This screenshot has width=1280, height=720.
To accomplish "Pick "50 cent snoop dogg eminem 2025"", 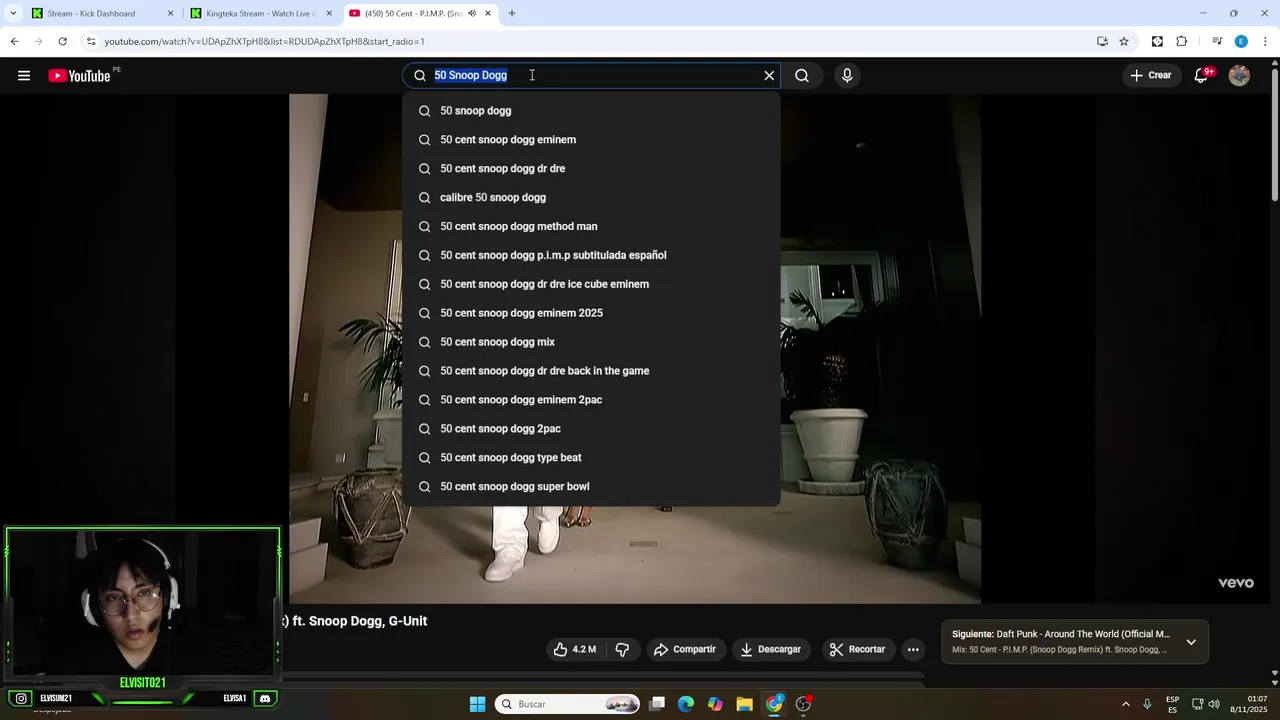I will tap(591, 313).
